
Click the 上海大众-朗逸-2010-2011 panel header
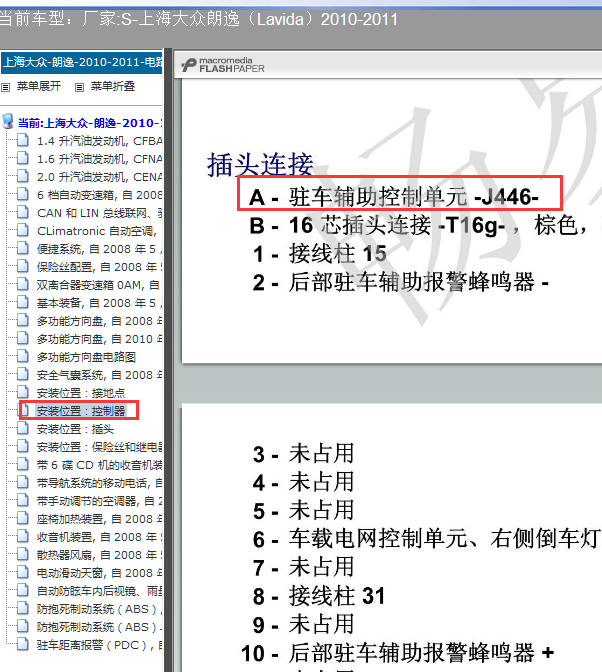pyautogui.click(x=81, y=63)
